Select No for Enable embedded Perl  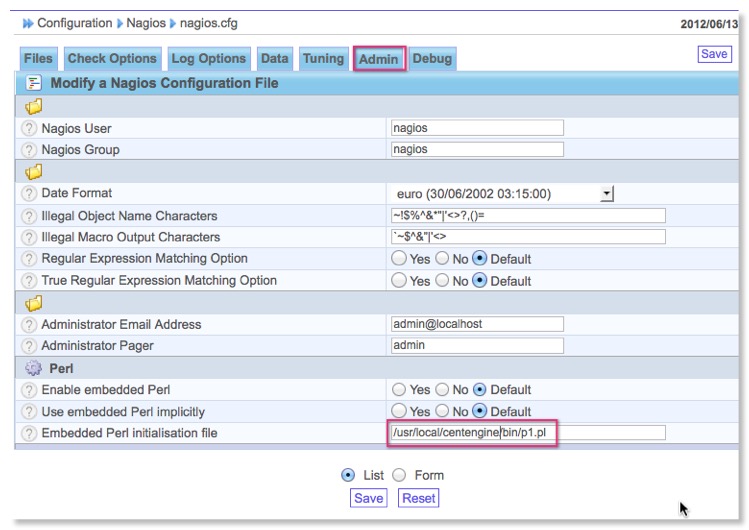[442, 389]
